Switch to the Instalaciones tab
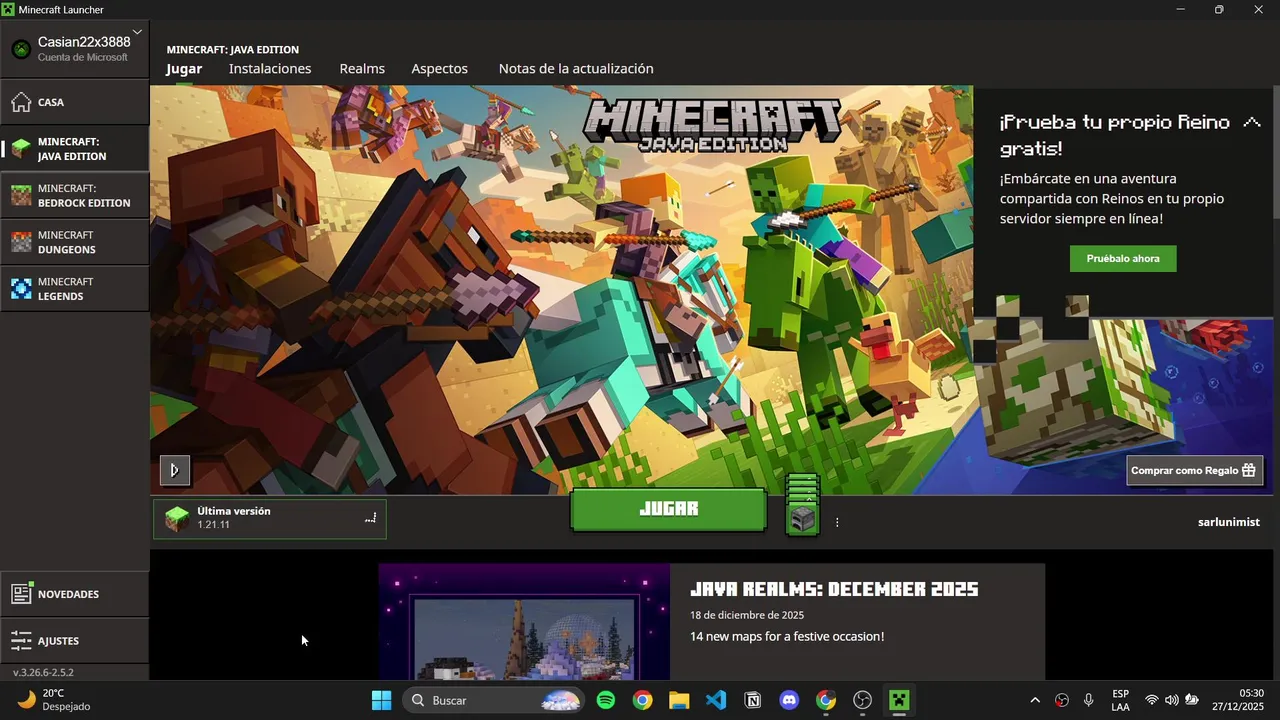 [x=270, y=69]
